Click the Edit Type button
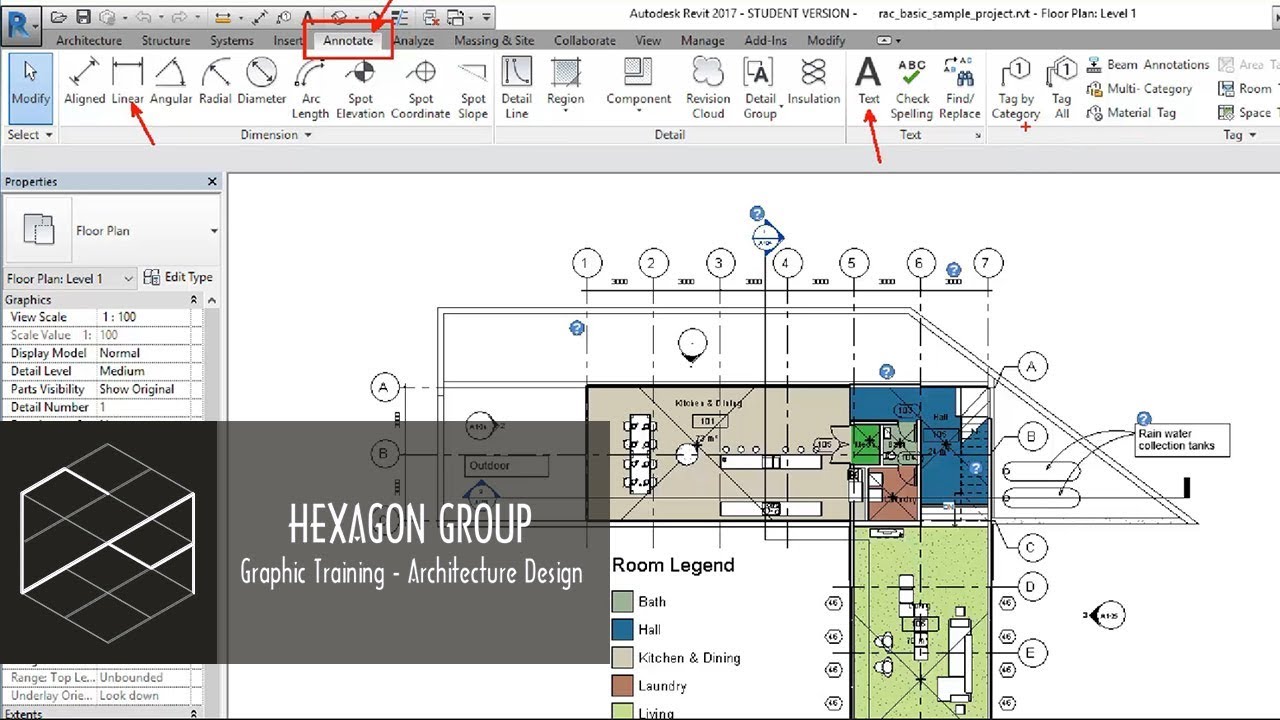 tap(178, 278)
